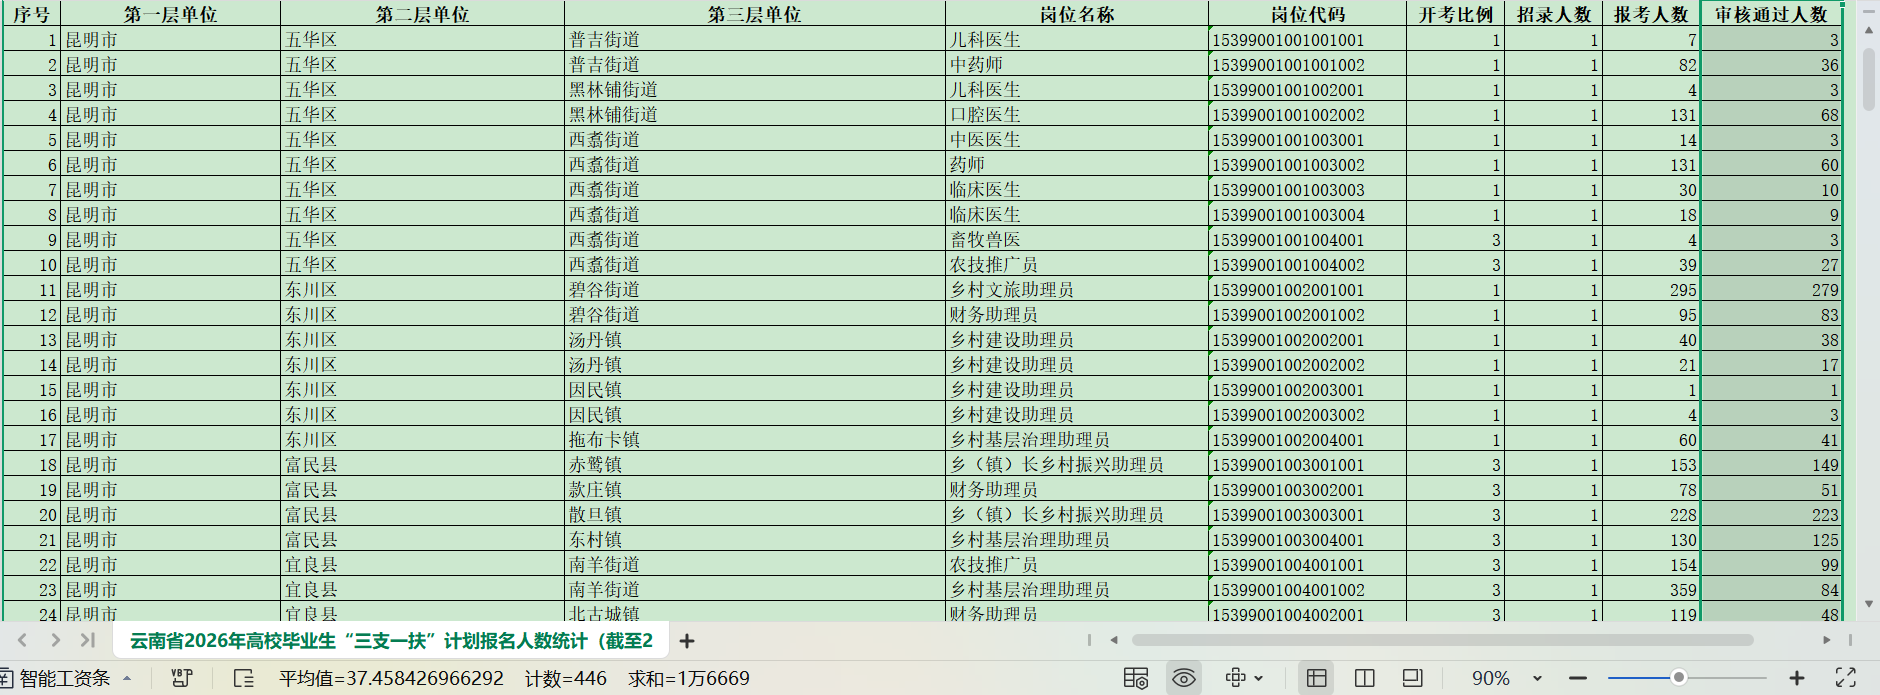Click the zoom in plus button
The image size is (1880, 695).
(x=1796, y=678)
